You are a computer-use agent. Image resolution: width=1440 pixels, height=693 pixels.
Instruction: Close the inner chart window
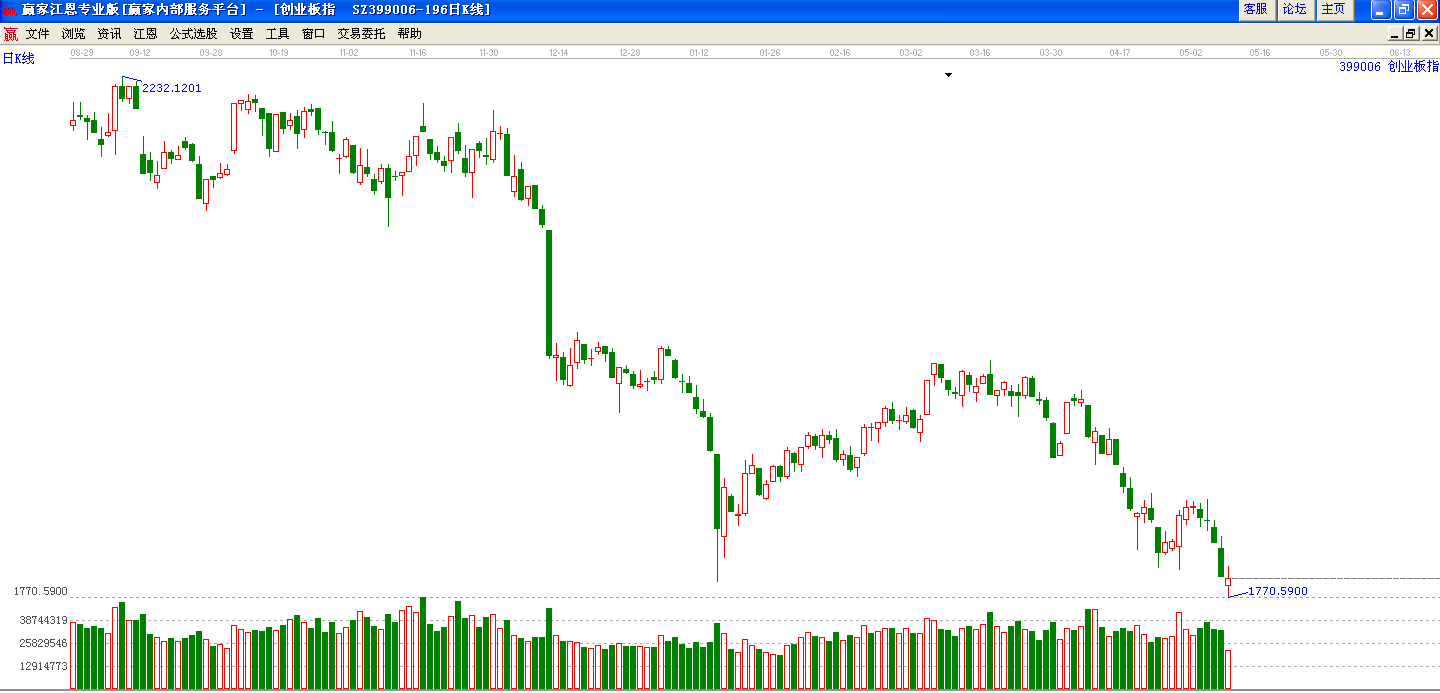tap(1427, 34)
